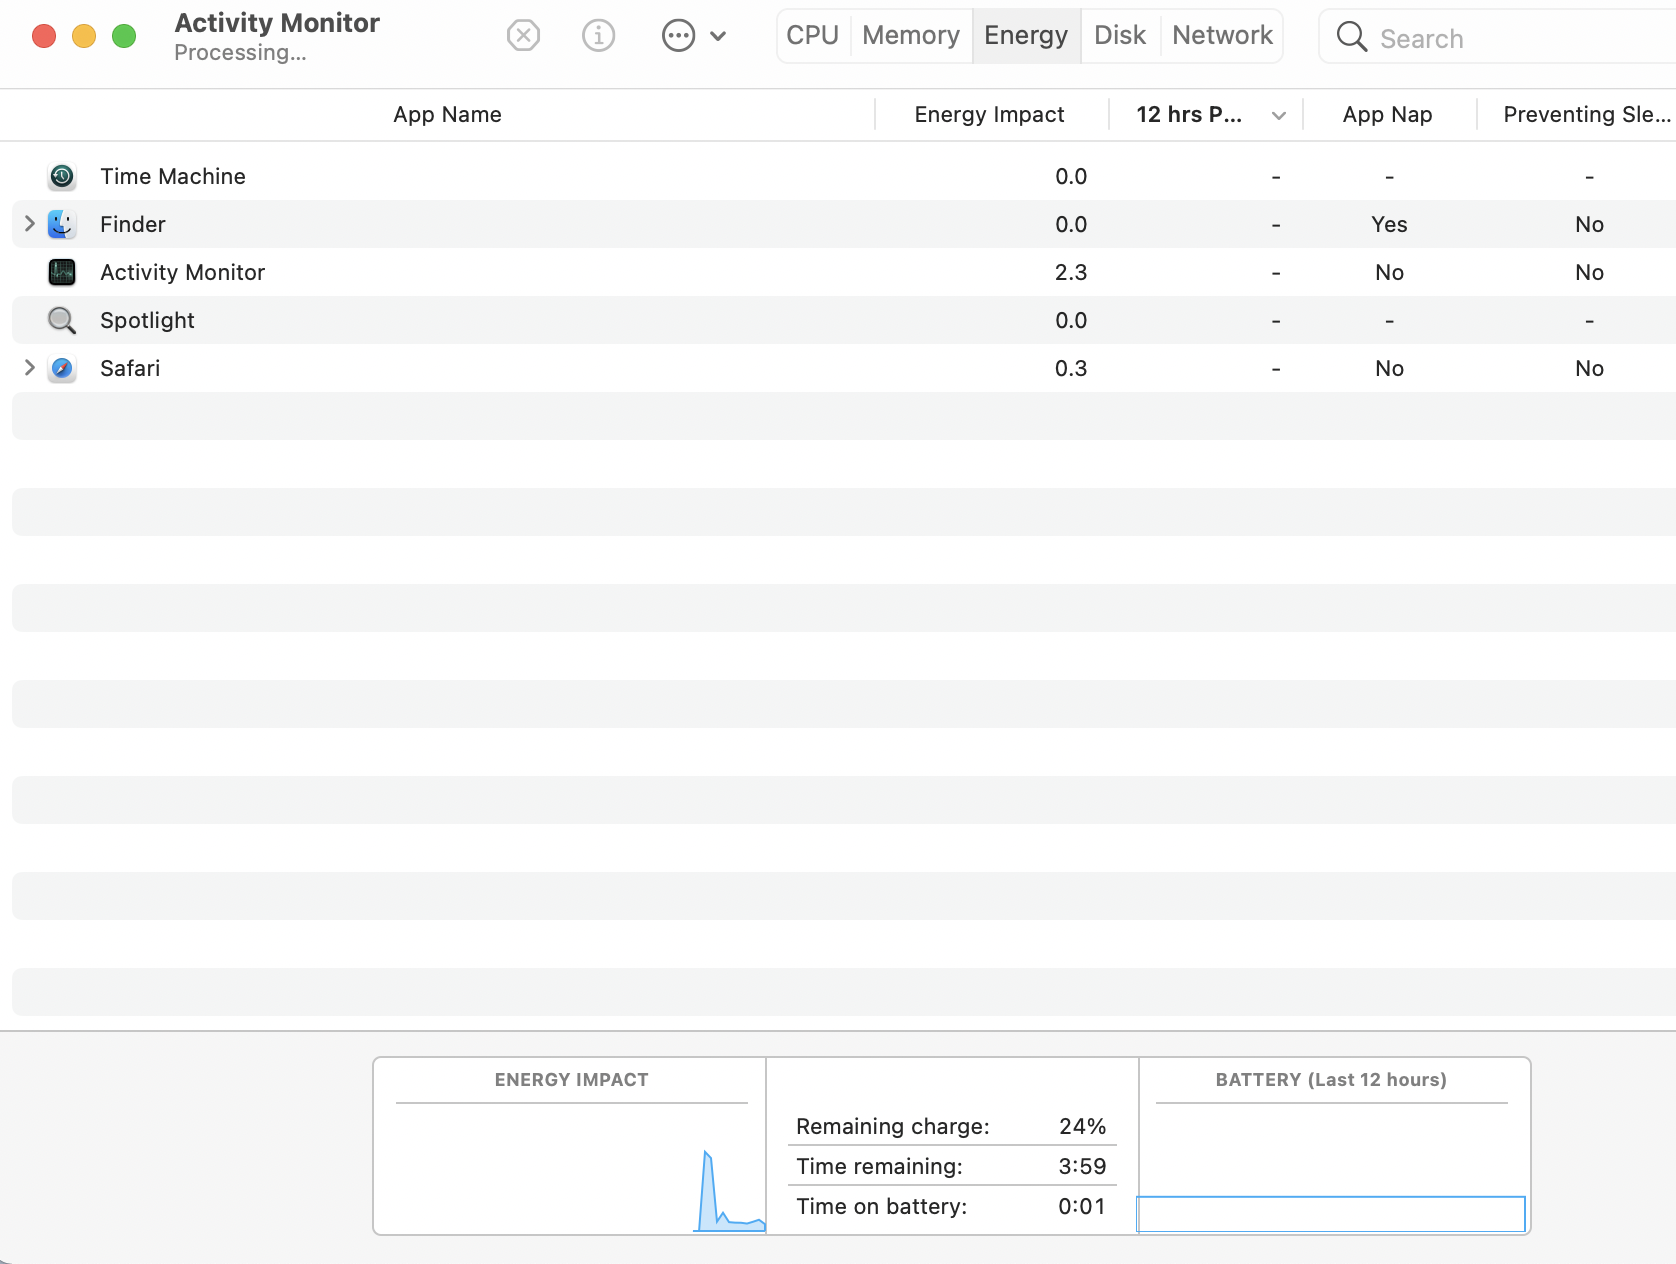Sort by the App Nap column header
This screenshot has height=1264, width=1676.
(x=1387, y=115)
